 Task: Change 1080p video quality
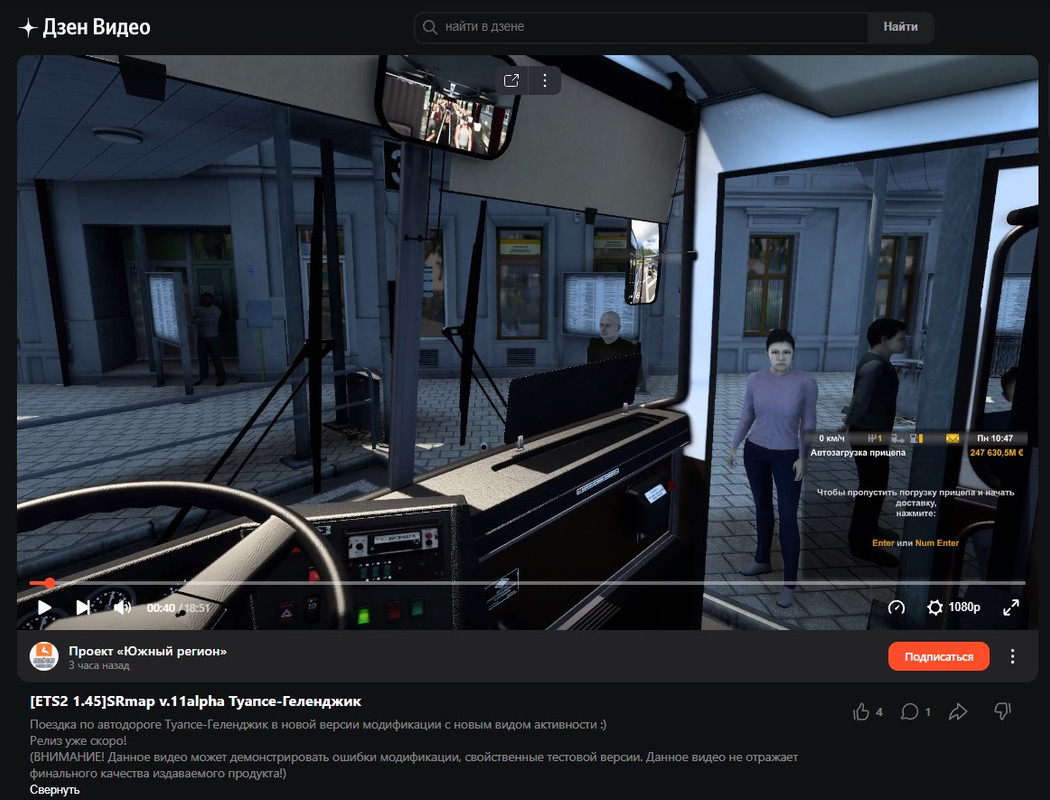(x=964, y=607)
